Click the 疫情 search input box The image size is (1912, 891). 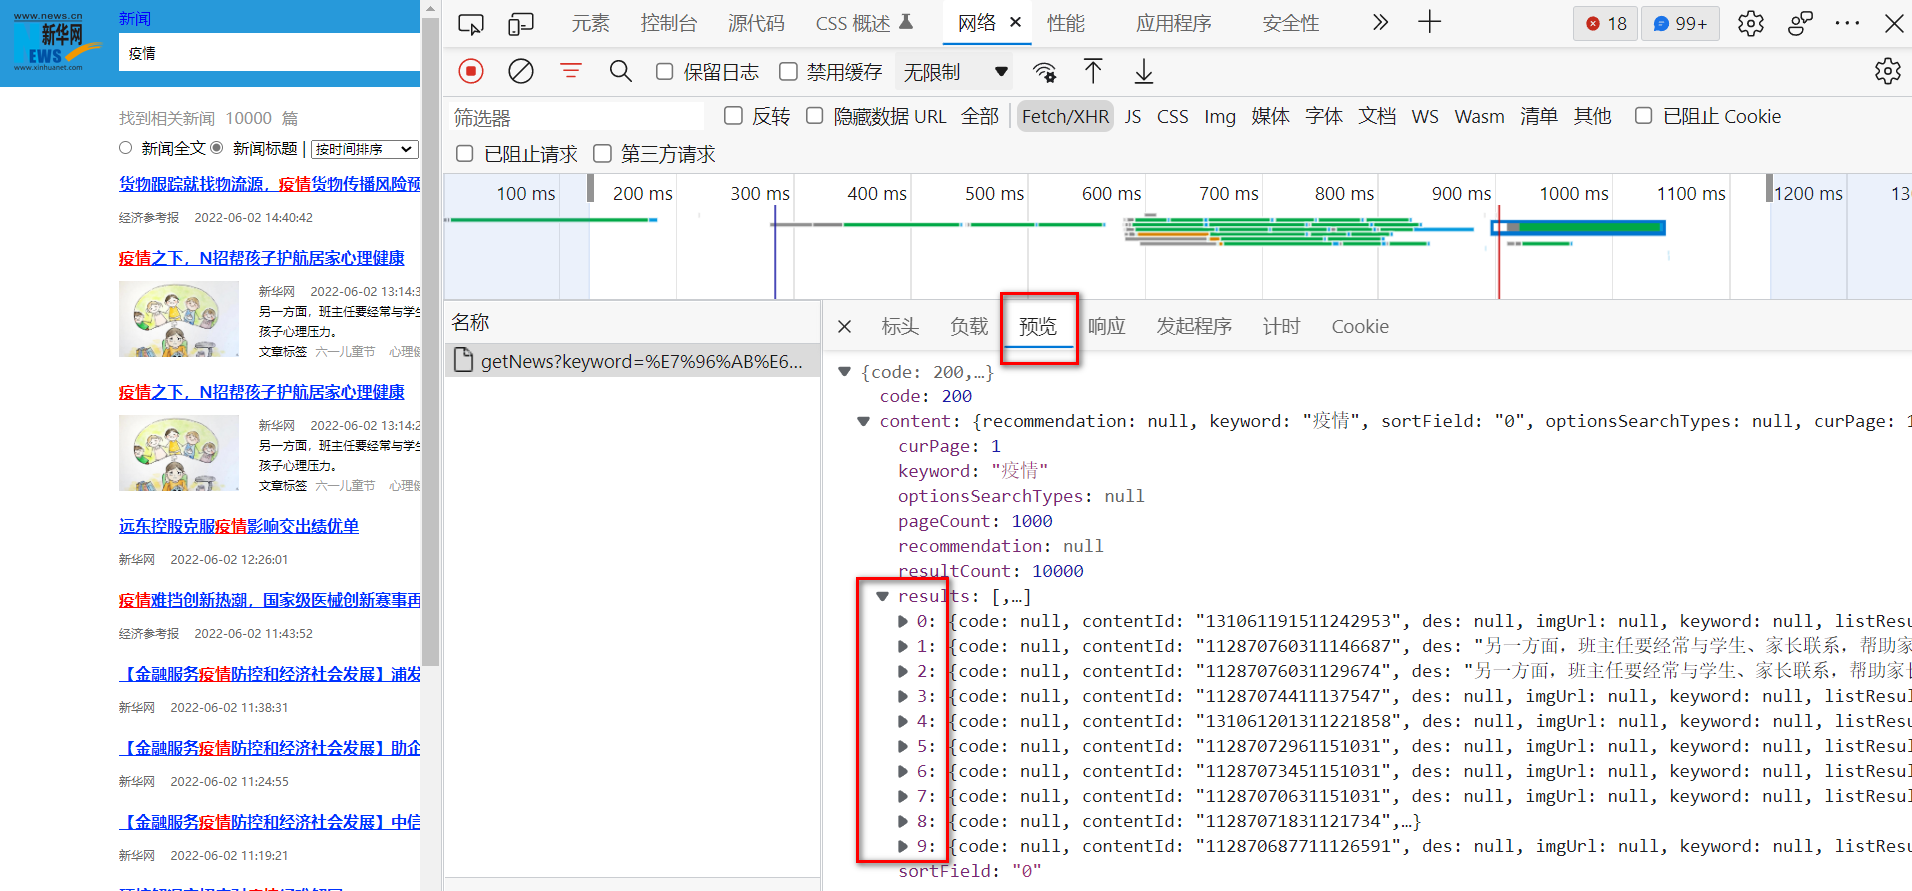coord(270,53)
